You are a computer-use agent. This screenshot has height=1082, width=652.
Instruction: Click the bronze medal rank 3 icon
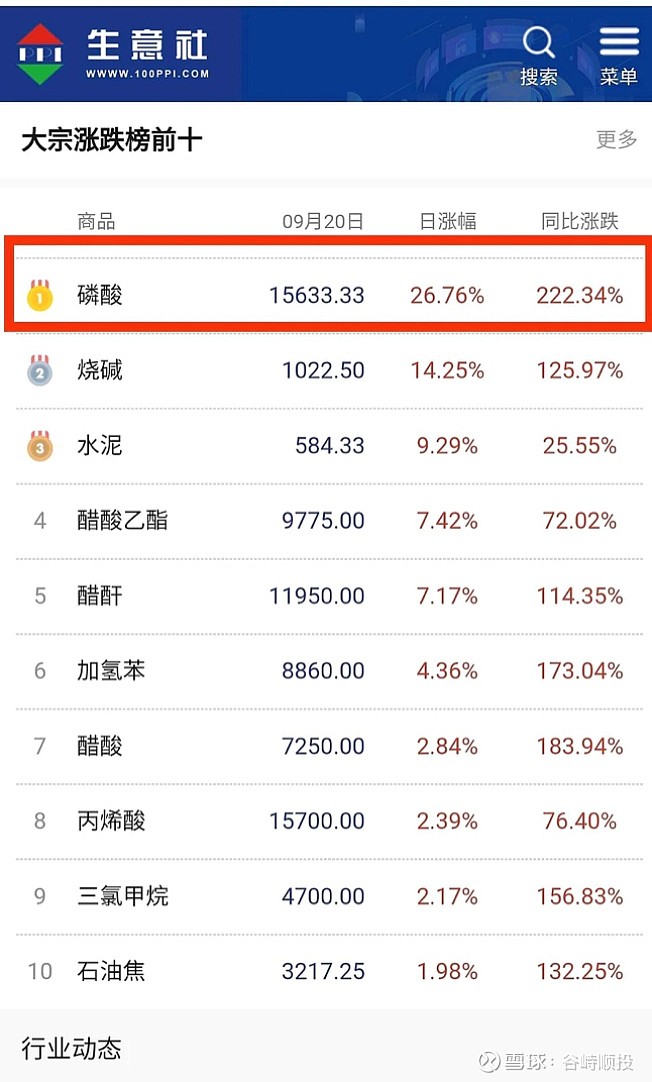click(x=40, y=445)
